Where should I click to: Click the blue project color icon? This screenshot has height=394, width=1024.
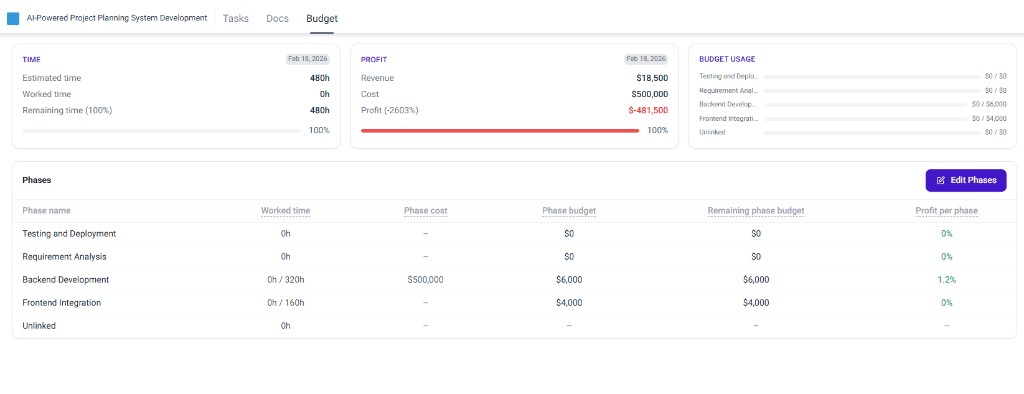(x=13, y=18)
